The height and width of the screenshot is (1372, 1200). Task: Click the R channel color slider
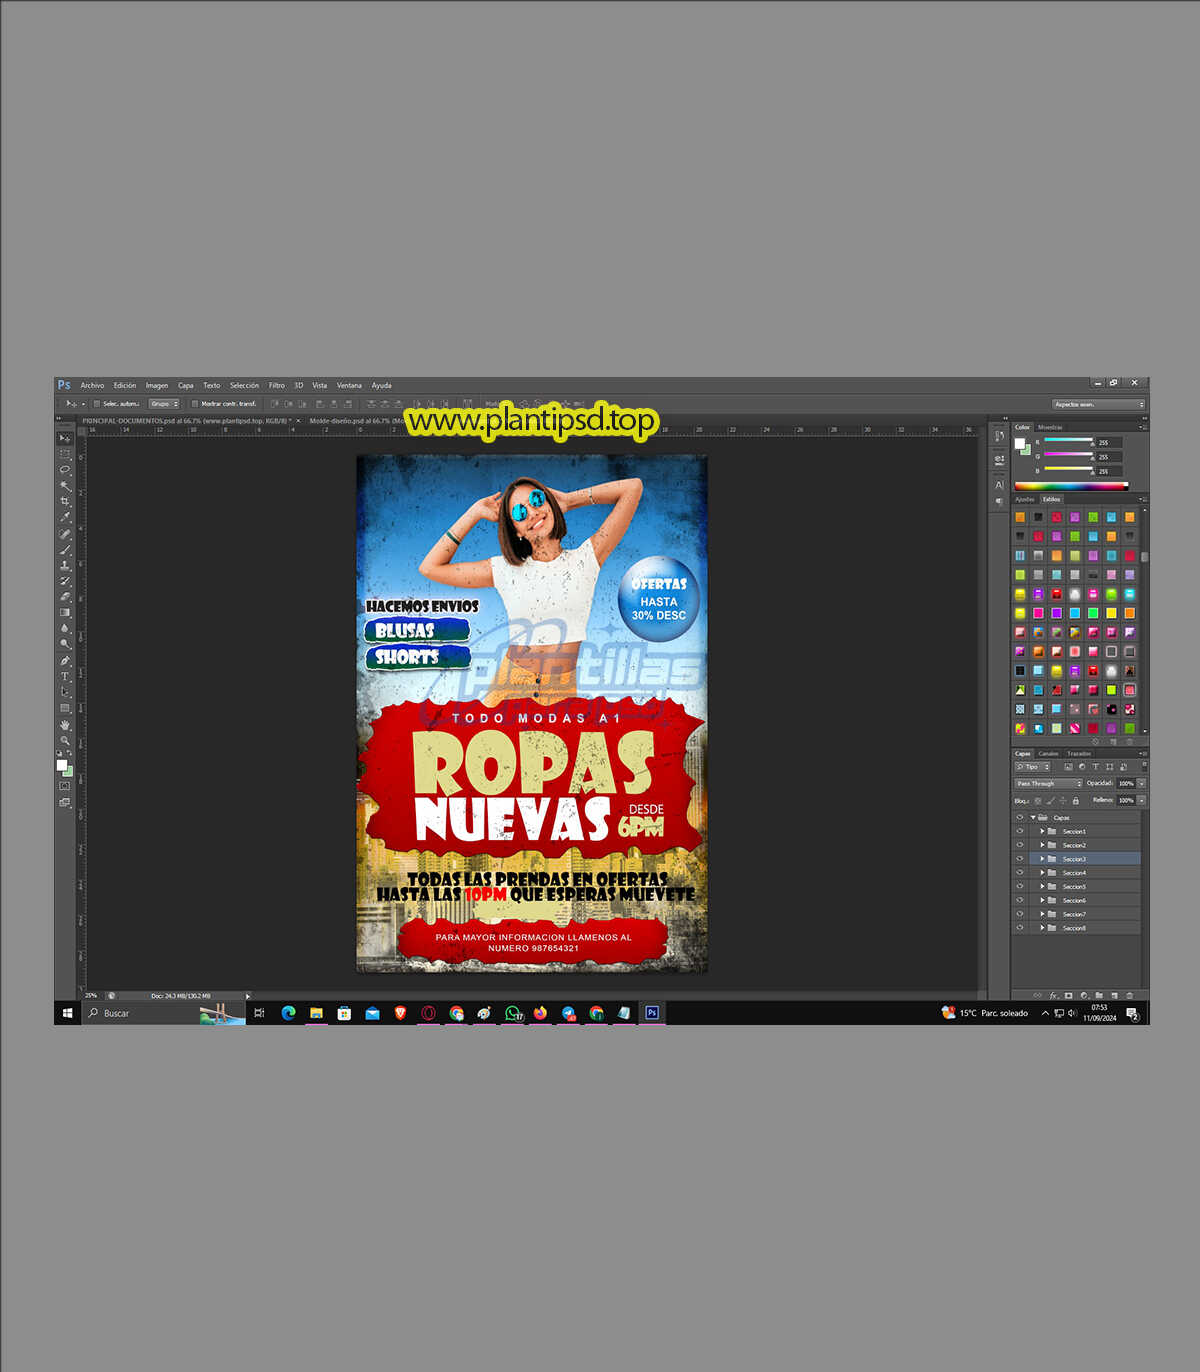click(1068, 441)
